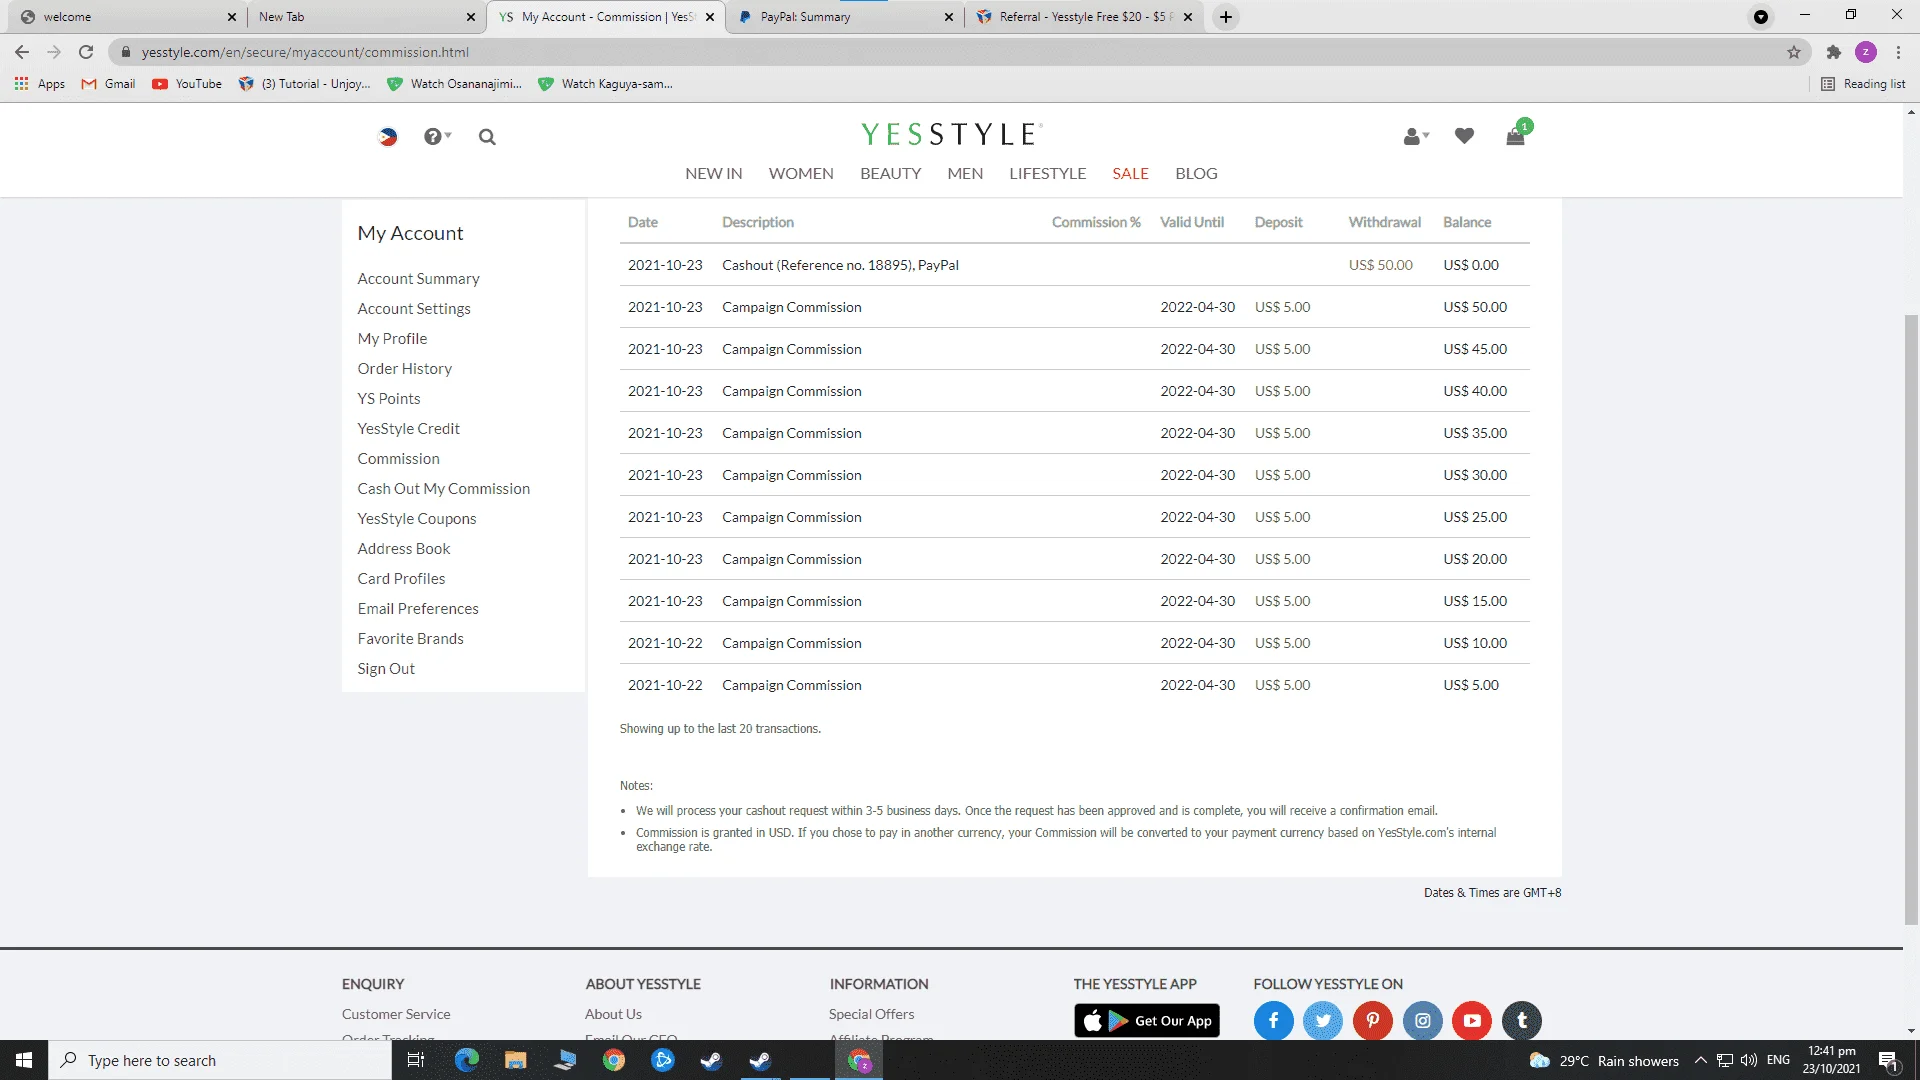This screenshot has width=1920, height=1080.
Task: Open Cash Out My Commission link
Action: click(444, 489)
